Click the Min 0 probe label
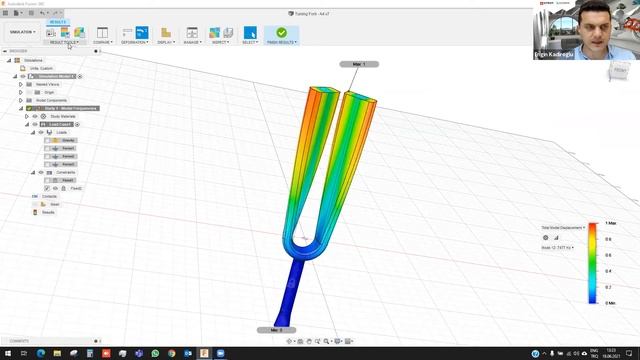The height and width of the screenshot is (360, 640). (x=276, y=330)
